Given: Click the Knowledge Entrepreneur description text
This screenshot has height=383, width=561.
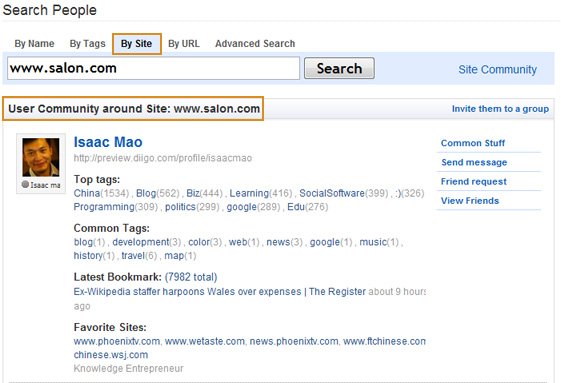Looking at the screenshot, I should [x=128, y=368].
